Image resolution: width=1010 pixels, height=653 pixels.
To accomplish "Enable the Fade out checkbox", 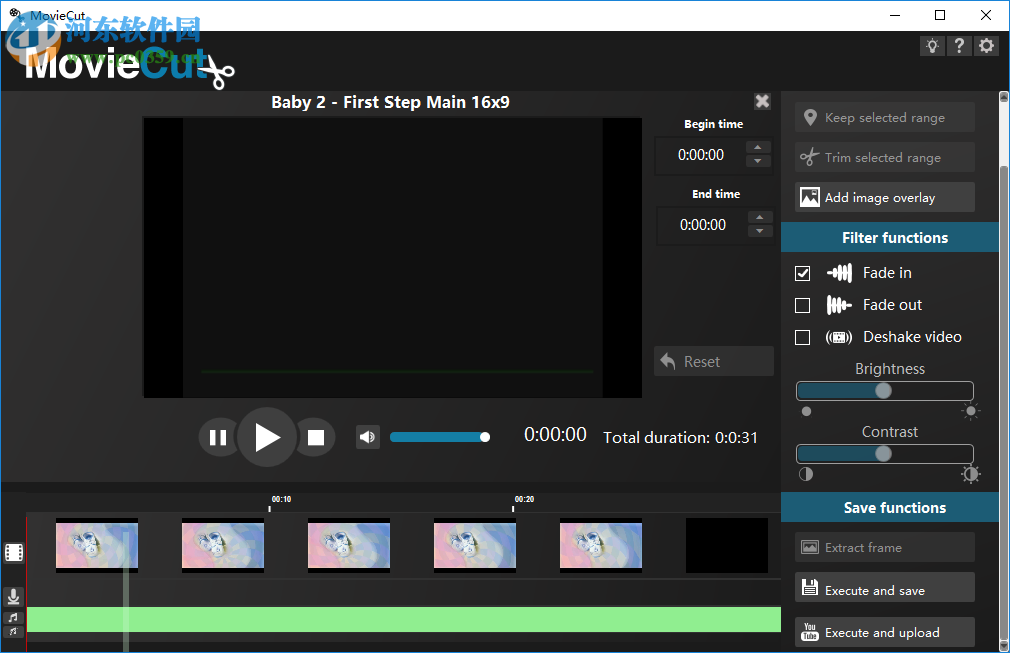I will (803, 305).
